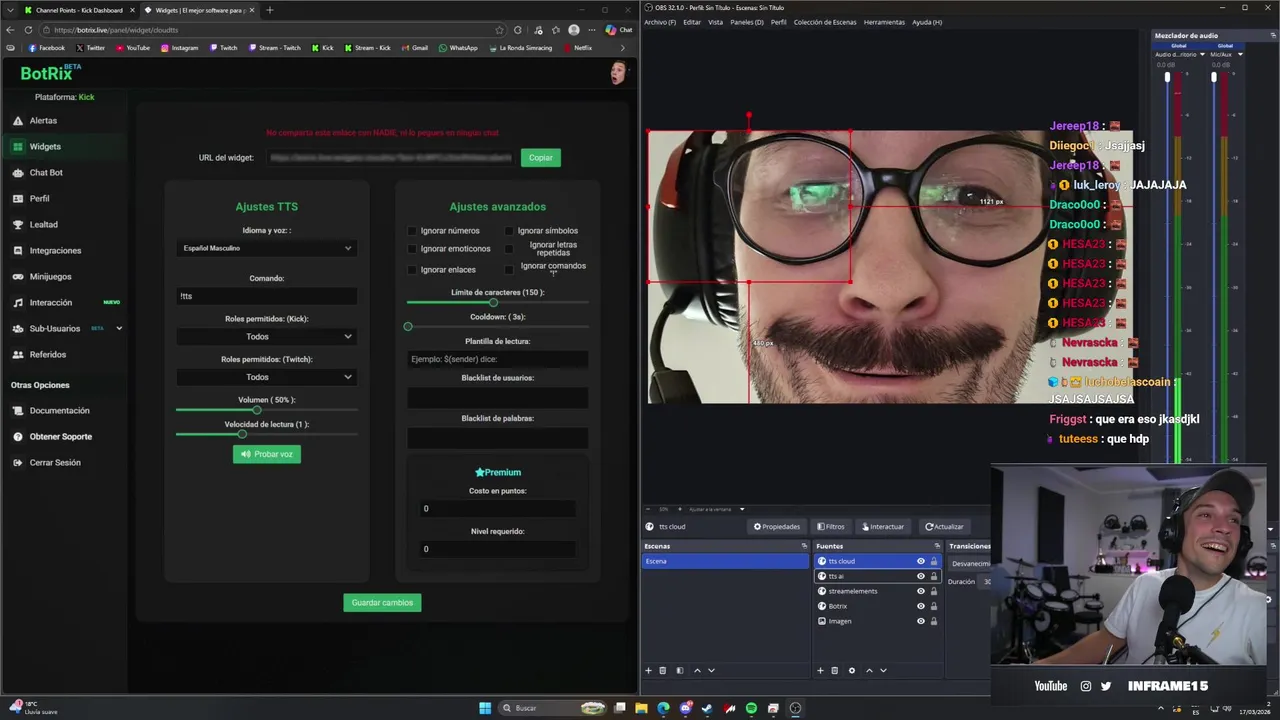Remove the selected scene in OBS Escenas

(x=662, y=670)
